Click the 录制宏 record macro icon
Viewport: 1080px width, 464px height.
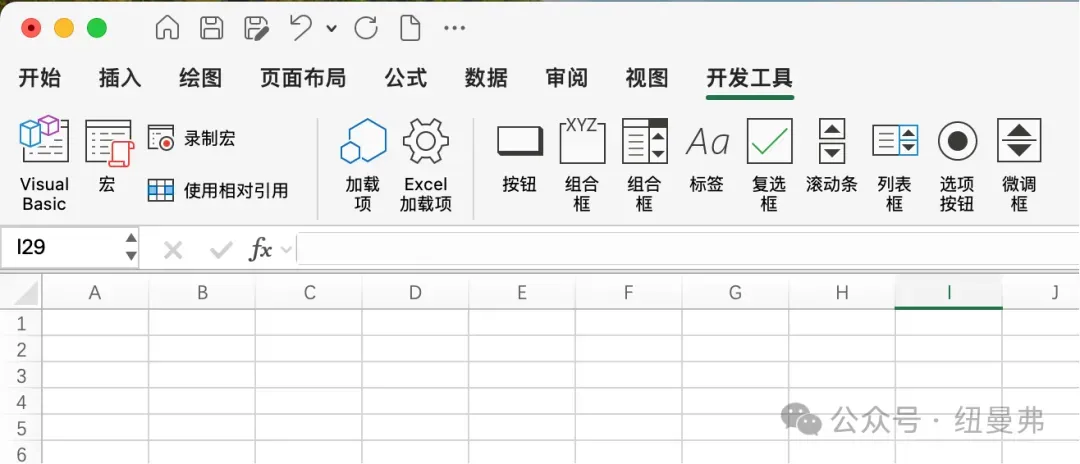(x=161, y=139)
